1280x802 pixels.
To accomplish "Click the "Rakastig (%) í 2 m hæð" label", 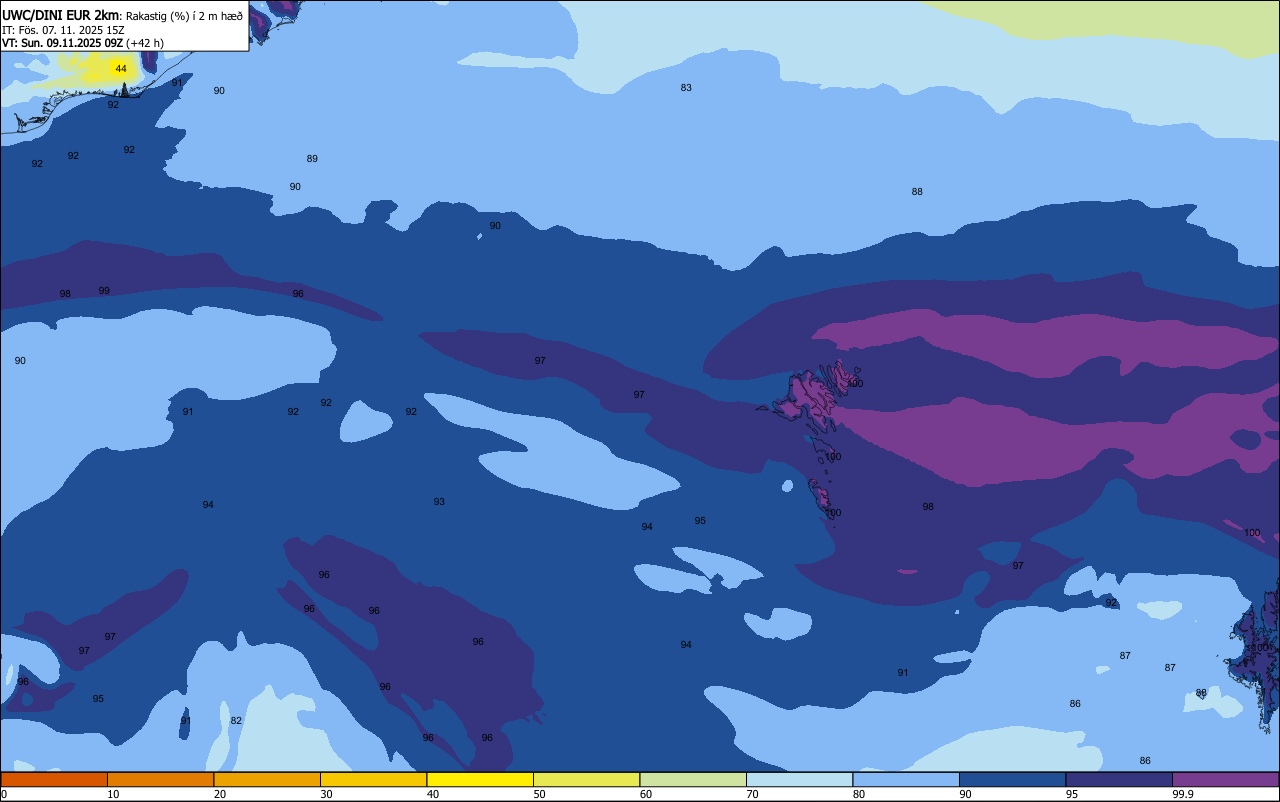I will click(x=183, y=16).
